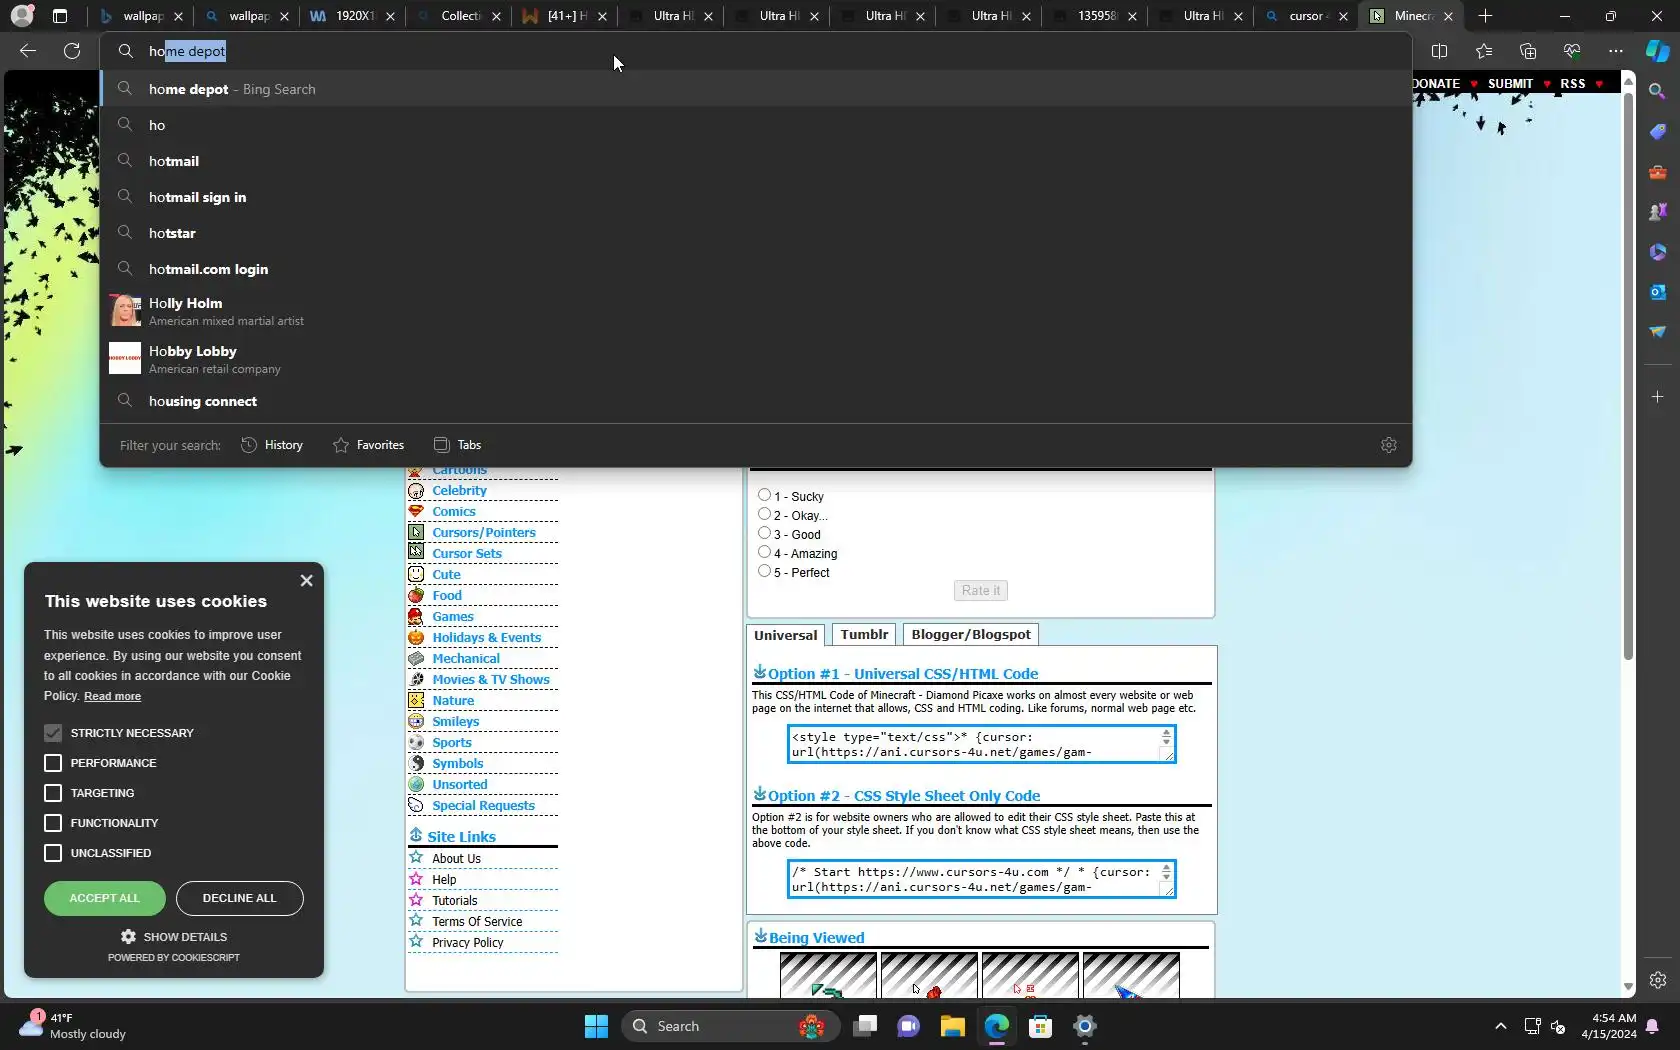The image size is (1680, 1050).
Task: Close the cookie consent popup
Action: tap(306, 580)
